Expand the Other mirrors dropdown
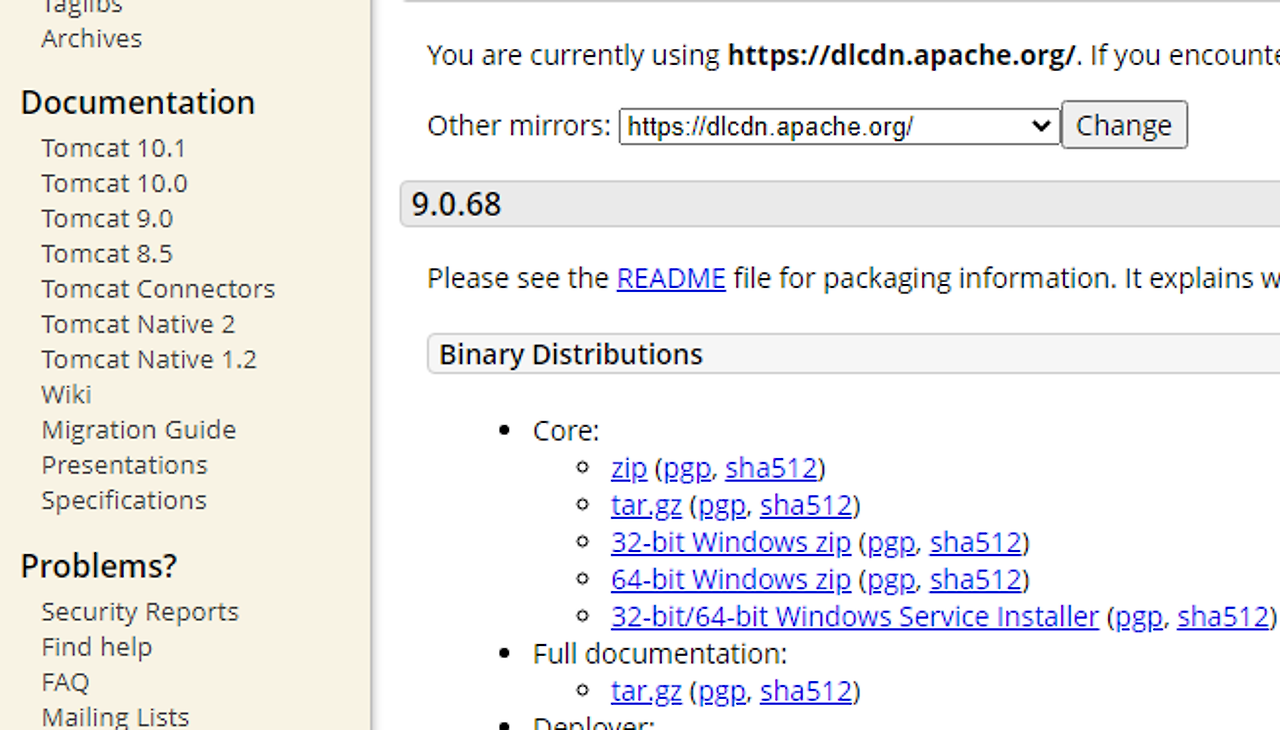Image resolution: width=1280 pixels, height=730 pixels. tap(839, 126)
